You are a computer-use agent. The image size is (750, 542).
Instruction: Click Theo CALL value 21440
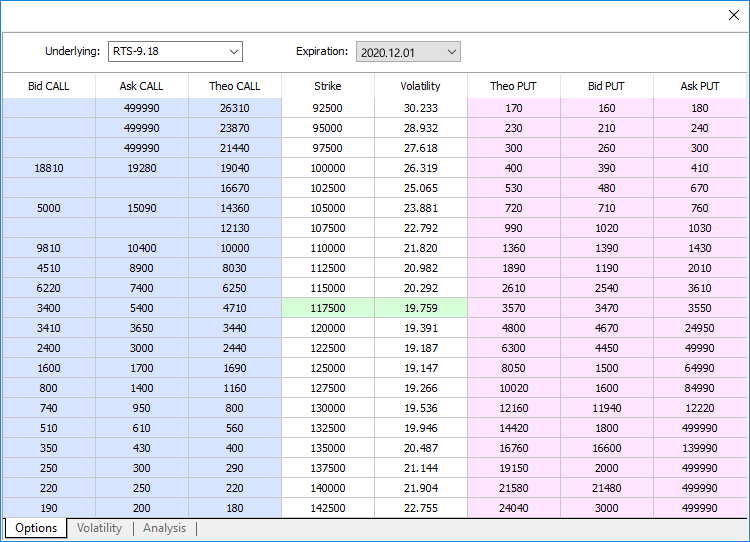[234, 148]
